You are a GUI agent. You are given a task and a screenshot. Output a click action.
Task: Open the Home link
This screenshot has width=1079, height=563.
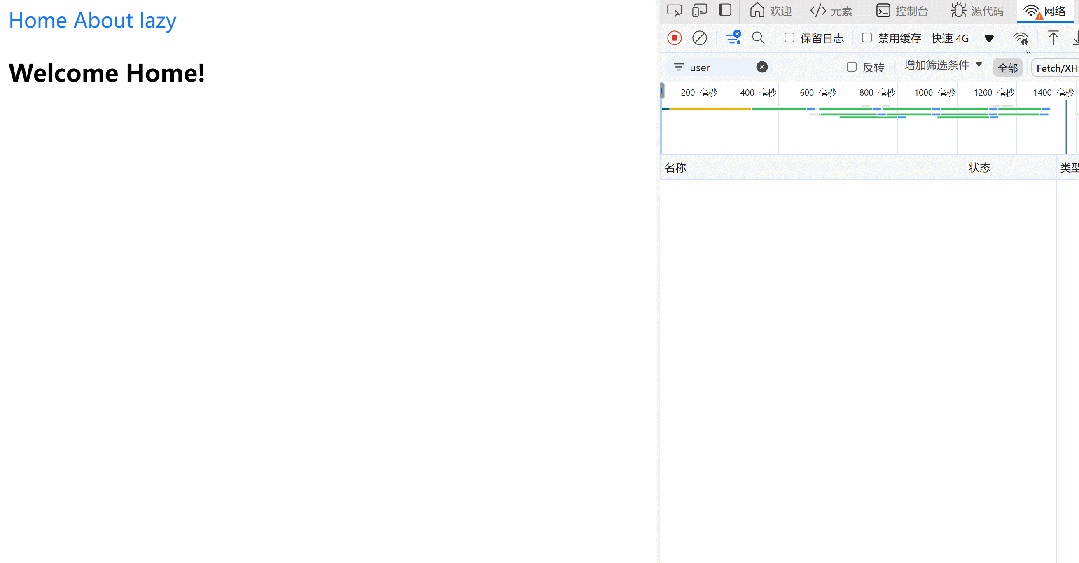(x=37, y=21)
